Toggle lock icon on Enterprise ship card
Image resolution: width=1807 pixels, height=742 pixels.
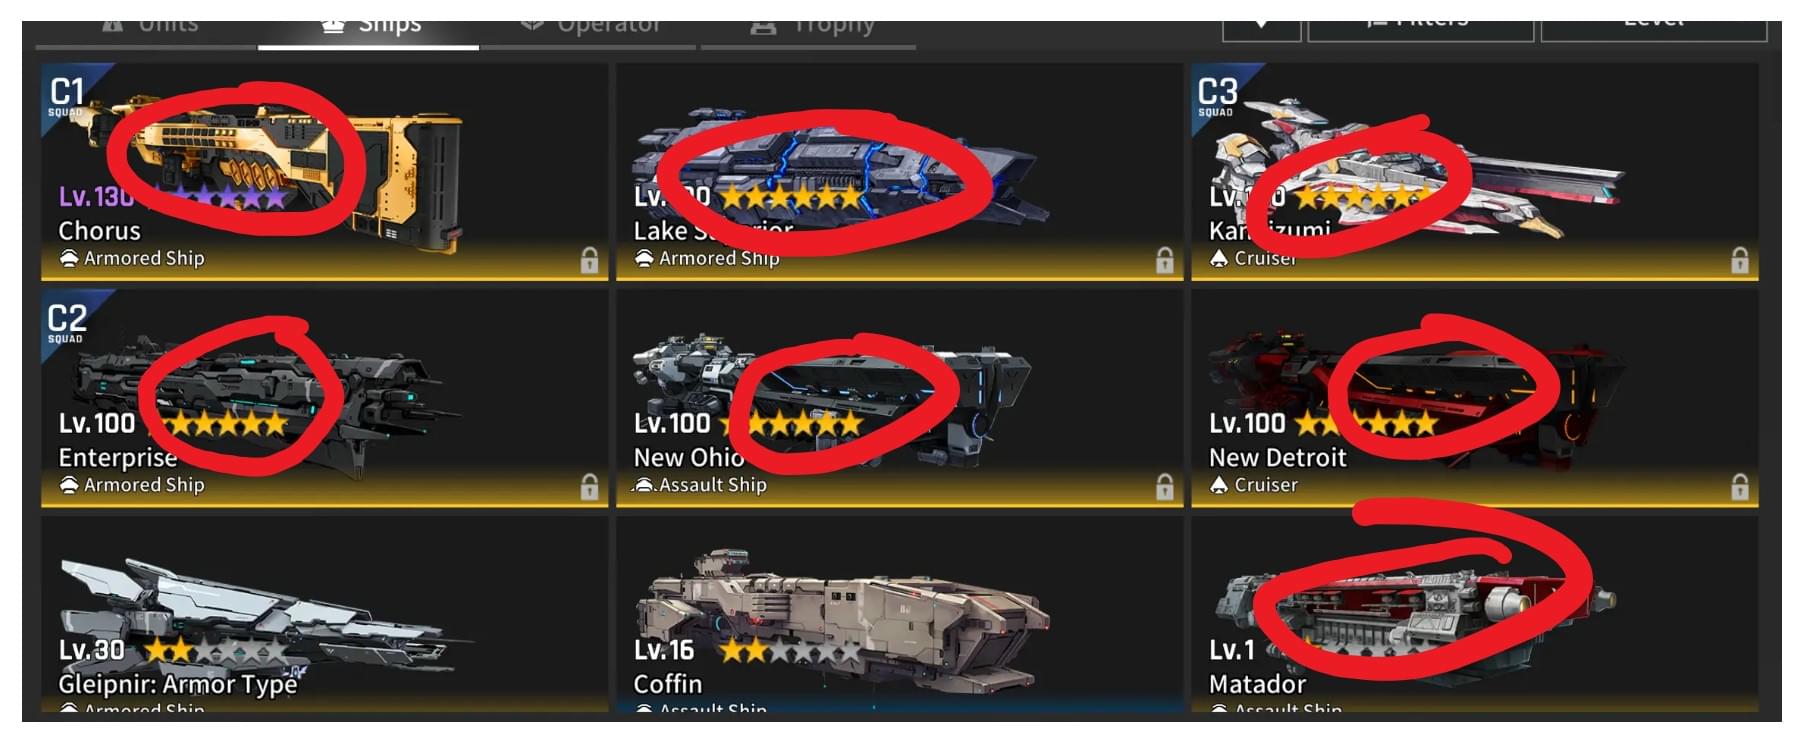click(589, 487)
